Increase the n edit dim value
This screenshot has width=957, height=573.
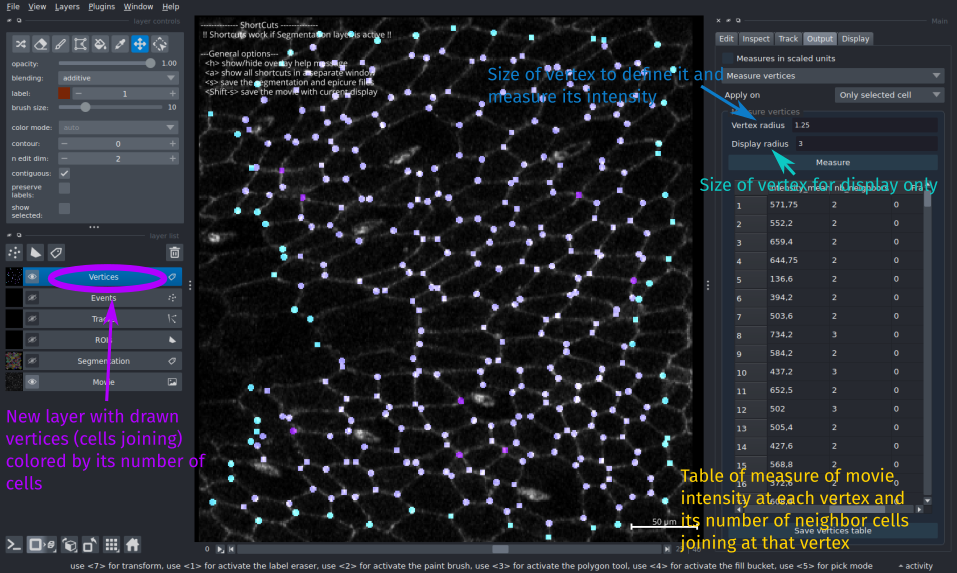point(172,159)
